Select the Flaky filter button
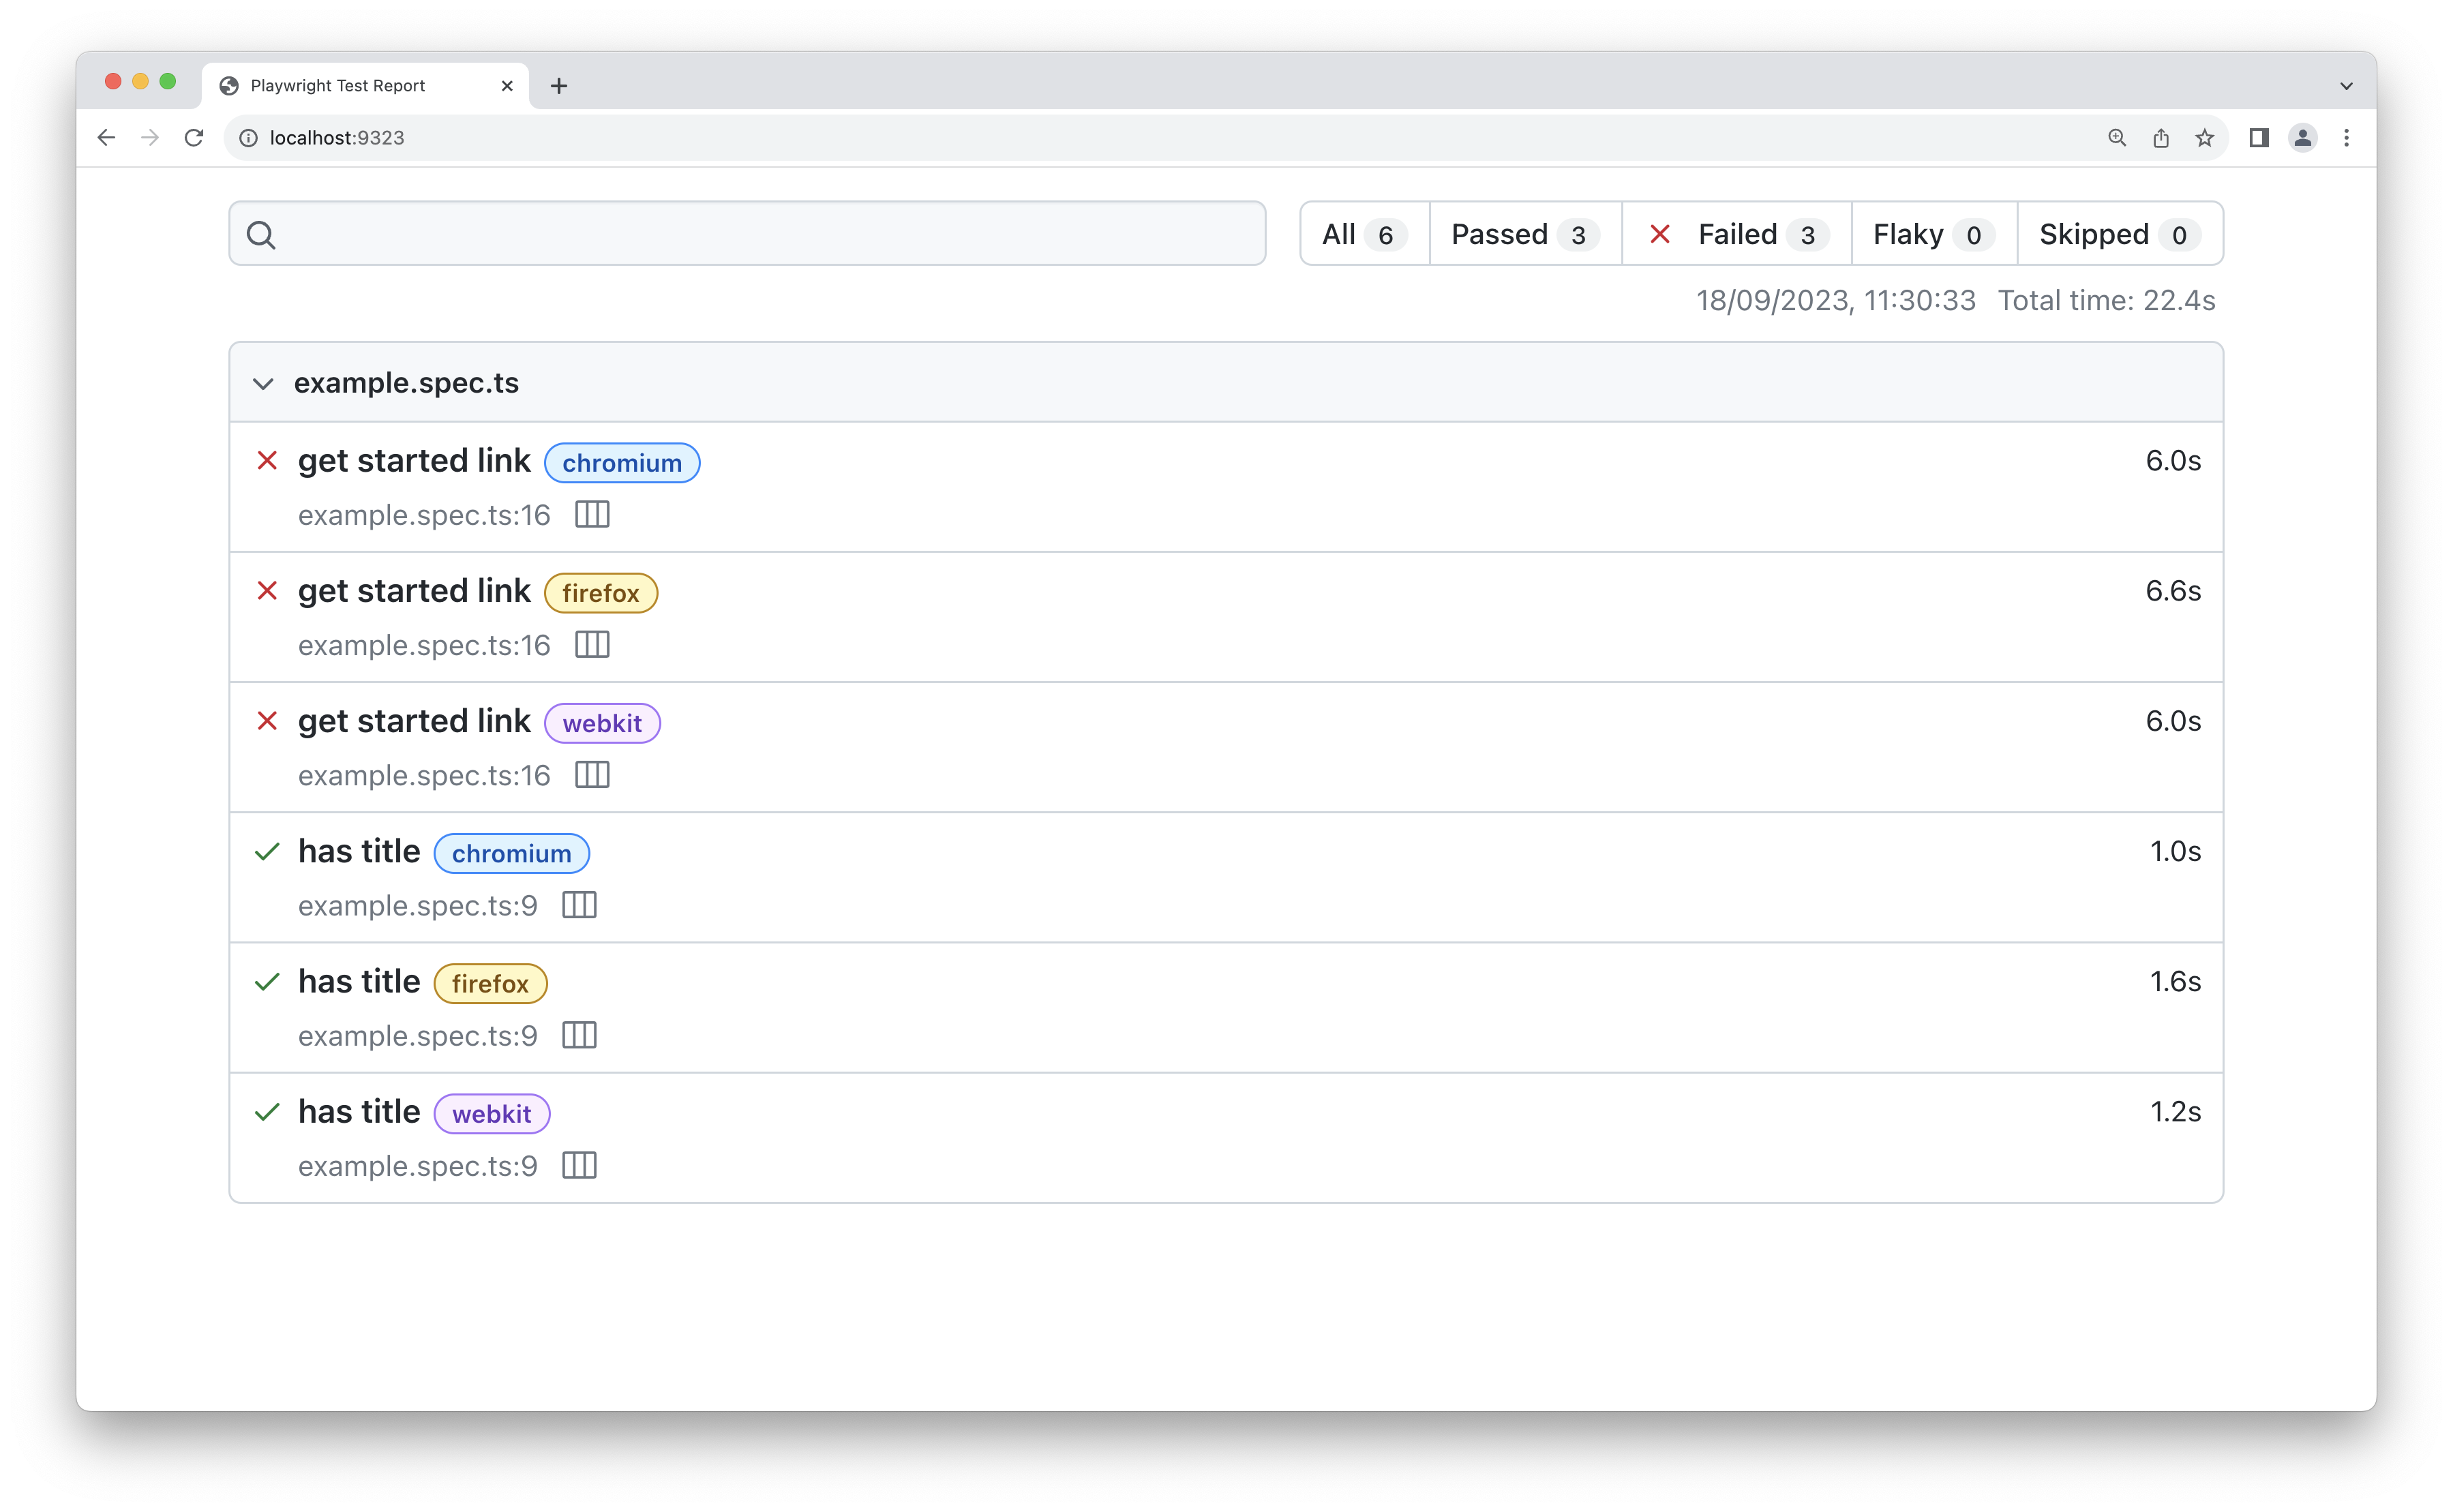This screenshot has height=1512, width=2453. (1931, 233)
